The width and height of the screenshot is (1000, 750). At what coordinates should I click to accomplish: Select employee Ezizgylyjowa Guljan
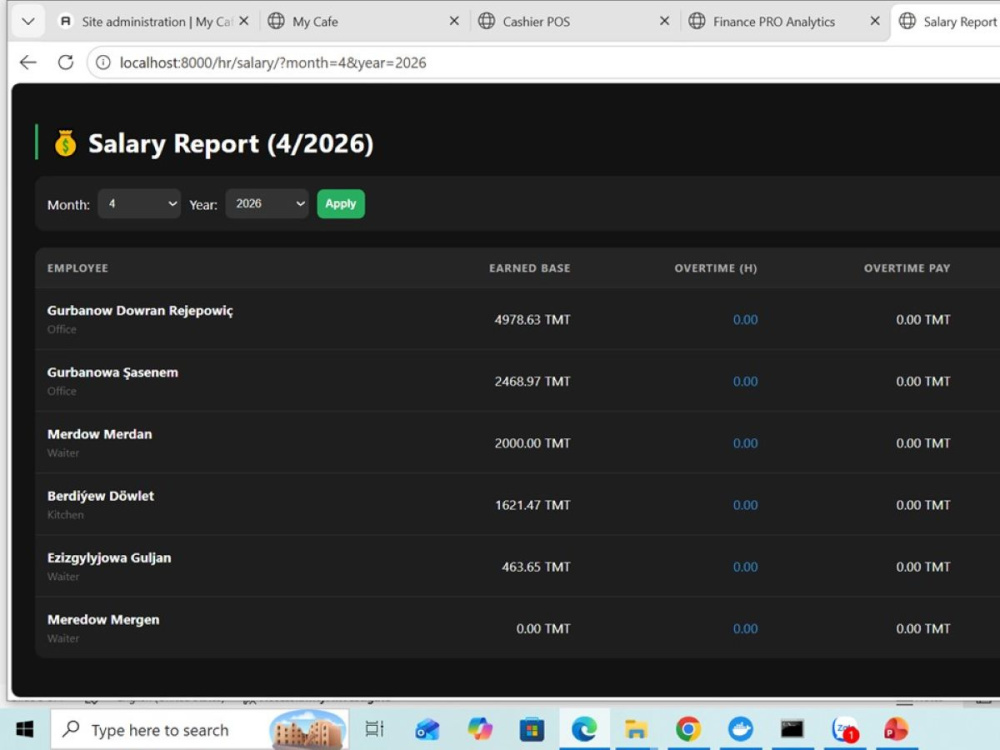[109, 558]
